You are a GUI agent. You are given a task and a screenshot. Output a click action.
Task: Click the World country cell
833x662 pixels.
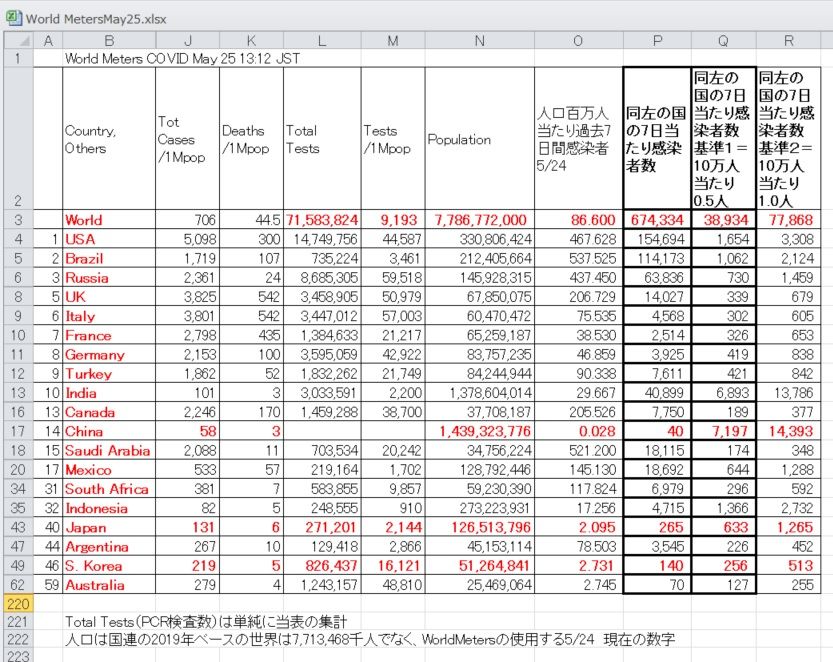109,220
